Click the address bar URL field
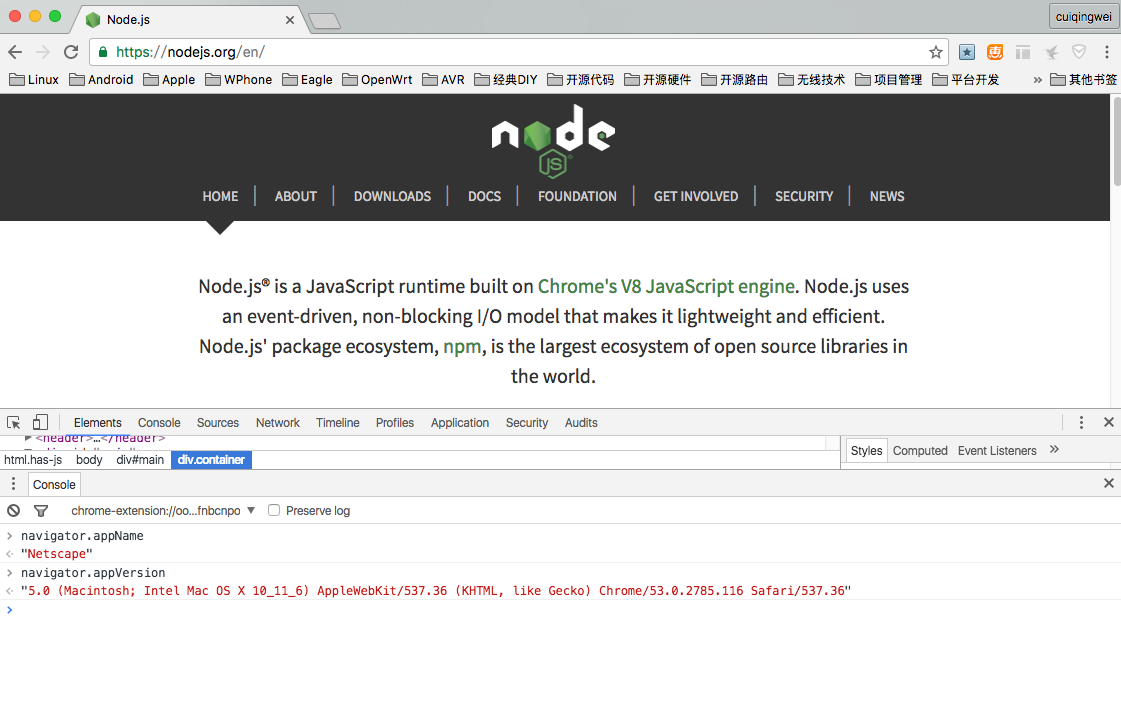 (500, 52)
